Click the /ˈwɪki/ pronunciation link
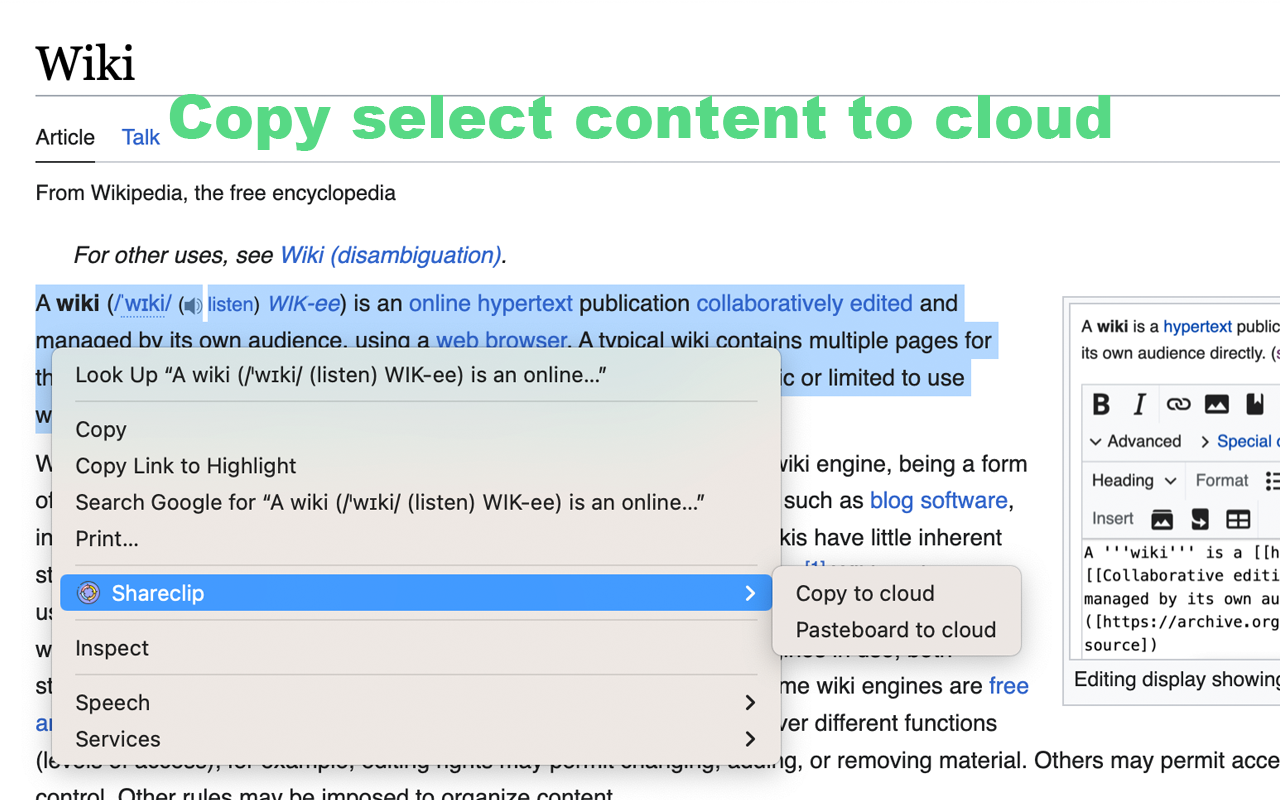1280x800 pixels. [143, 303]
